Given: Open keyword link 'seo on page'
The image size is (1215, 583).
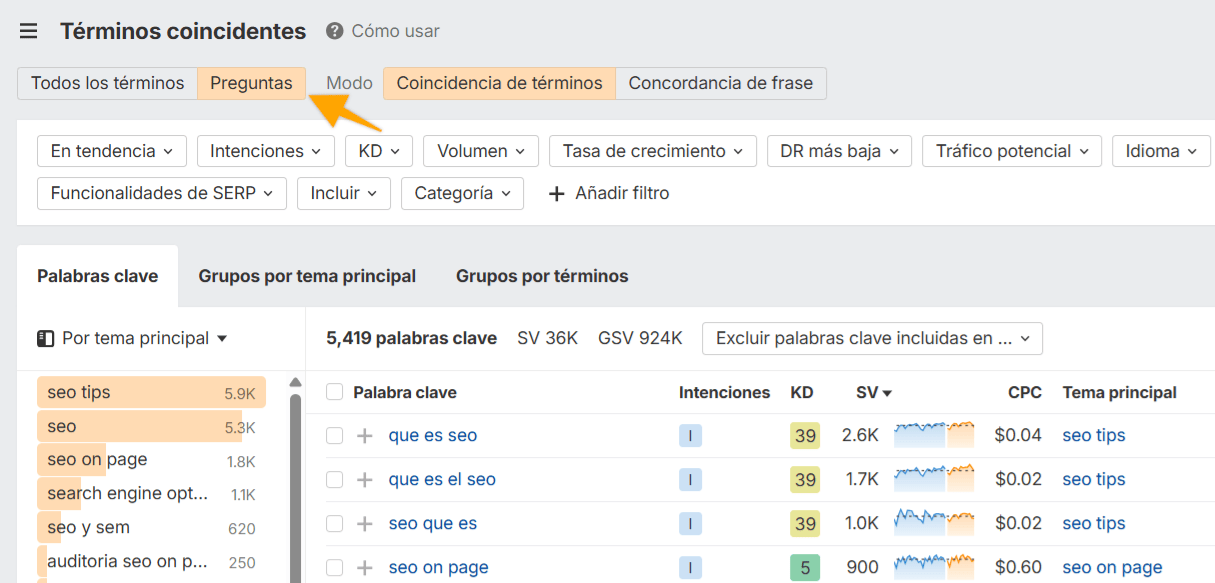Looking at the screenshot, I should pos(439,568).
